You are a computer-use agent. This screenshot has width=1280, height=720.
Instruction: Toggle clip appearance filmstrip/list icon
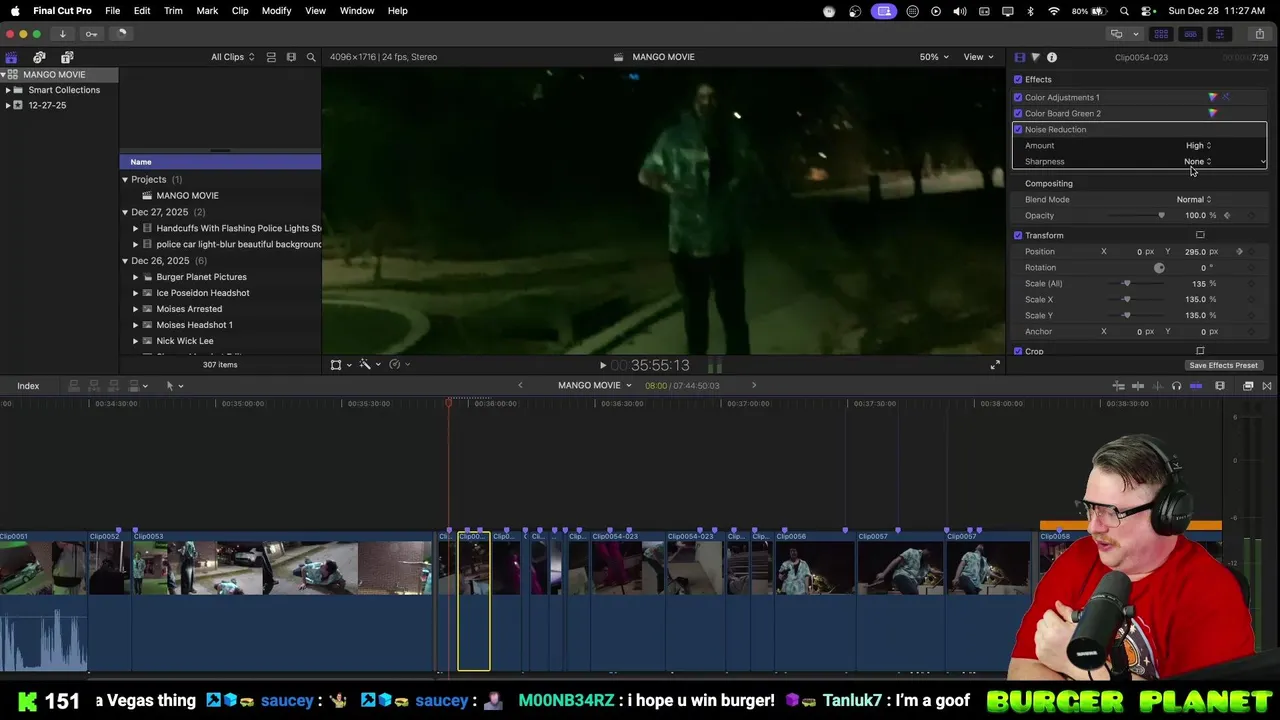point(271,57)
